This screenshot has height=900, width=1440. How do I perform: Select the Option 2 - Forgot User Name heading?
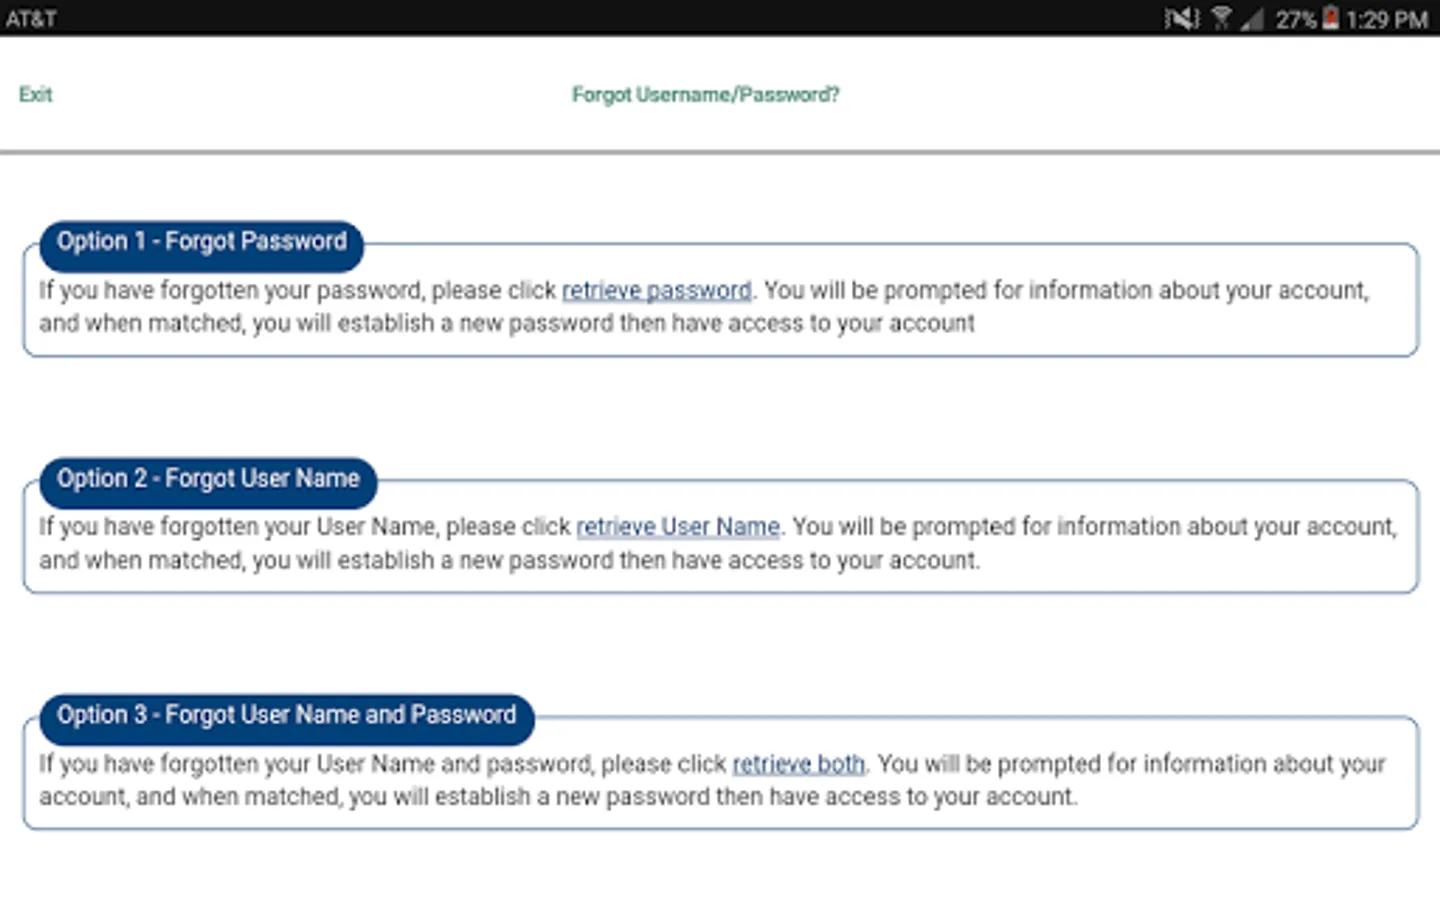pos(208,479)
